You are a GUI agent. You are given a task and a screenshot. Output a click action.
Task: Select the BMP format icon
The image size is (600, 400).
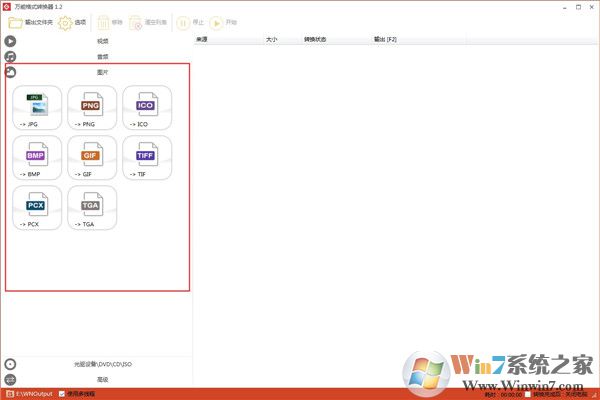38,158
